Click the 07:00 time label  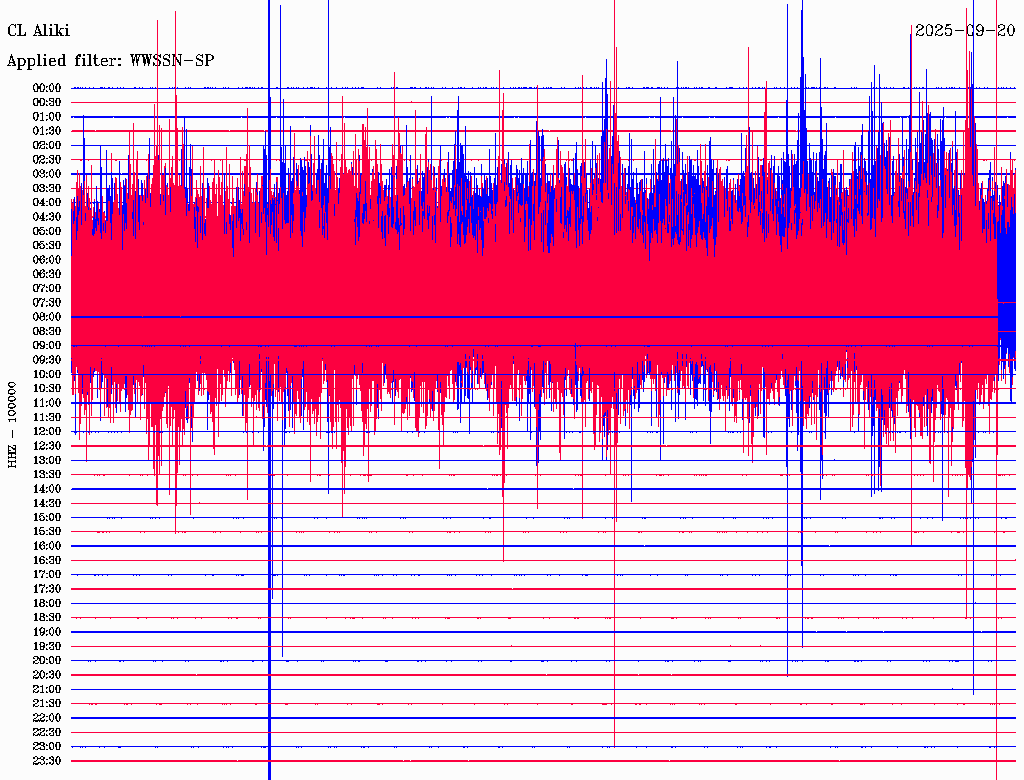(47, 289)
